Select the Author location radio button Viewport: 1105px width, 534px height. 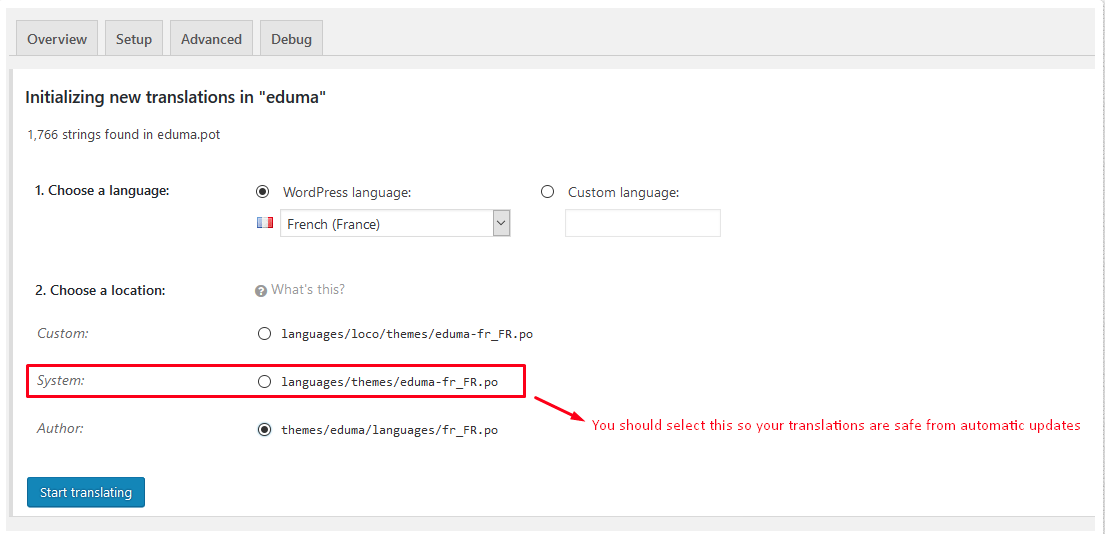[x=264, y=430]
